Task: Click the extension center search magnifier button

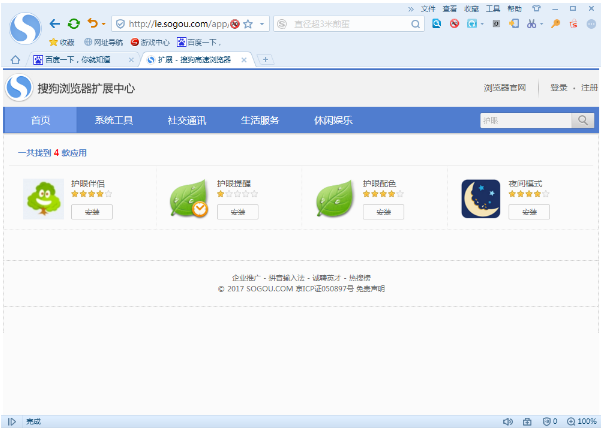Action: [x=582, y=121]
